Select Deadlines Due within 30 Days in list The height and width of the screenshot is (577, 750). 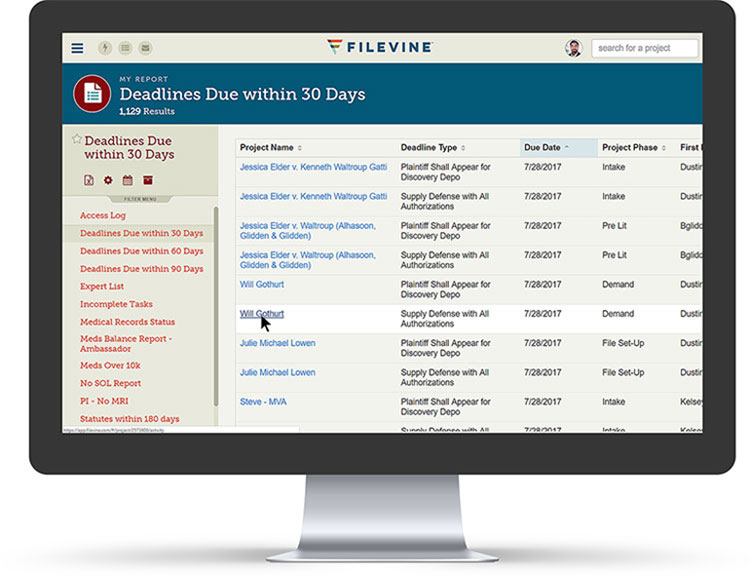(142, 233)
